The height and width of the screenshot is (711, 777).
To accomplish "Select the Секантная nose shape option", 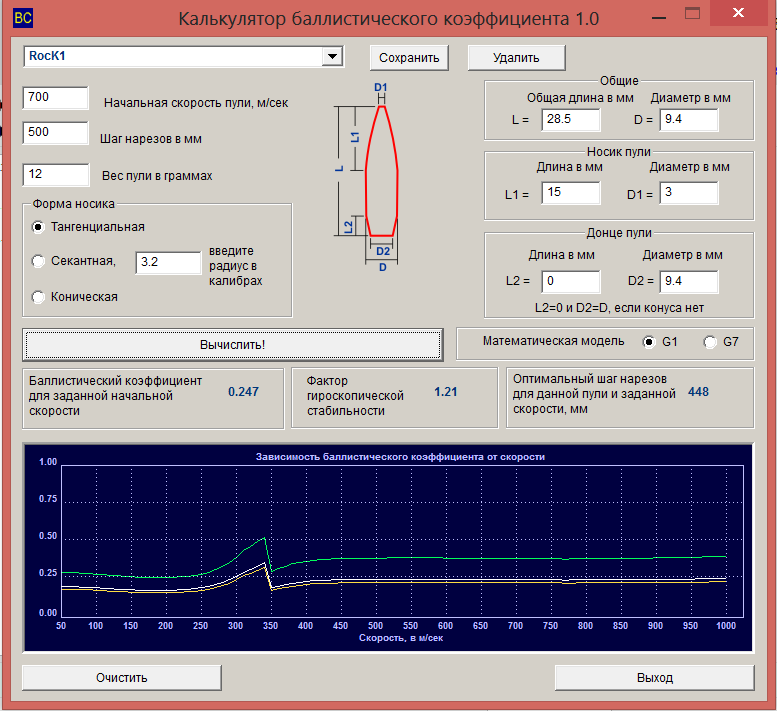I will coord(39,262).
